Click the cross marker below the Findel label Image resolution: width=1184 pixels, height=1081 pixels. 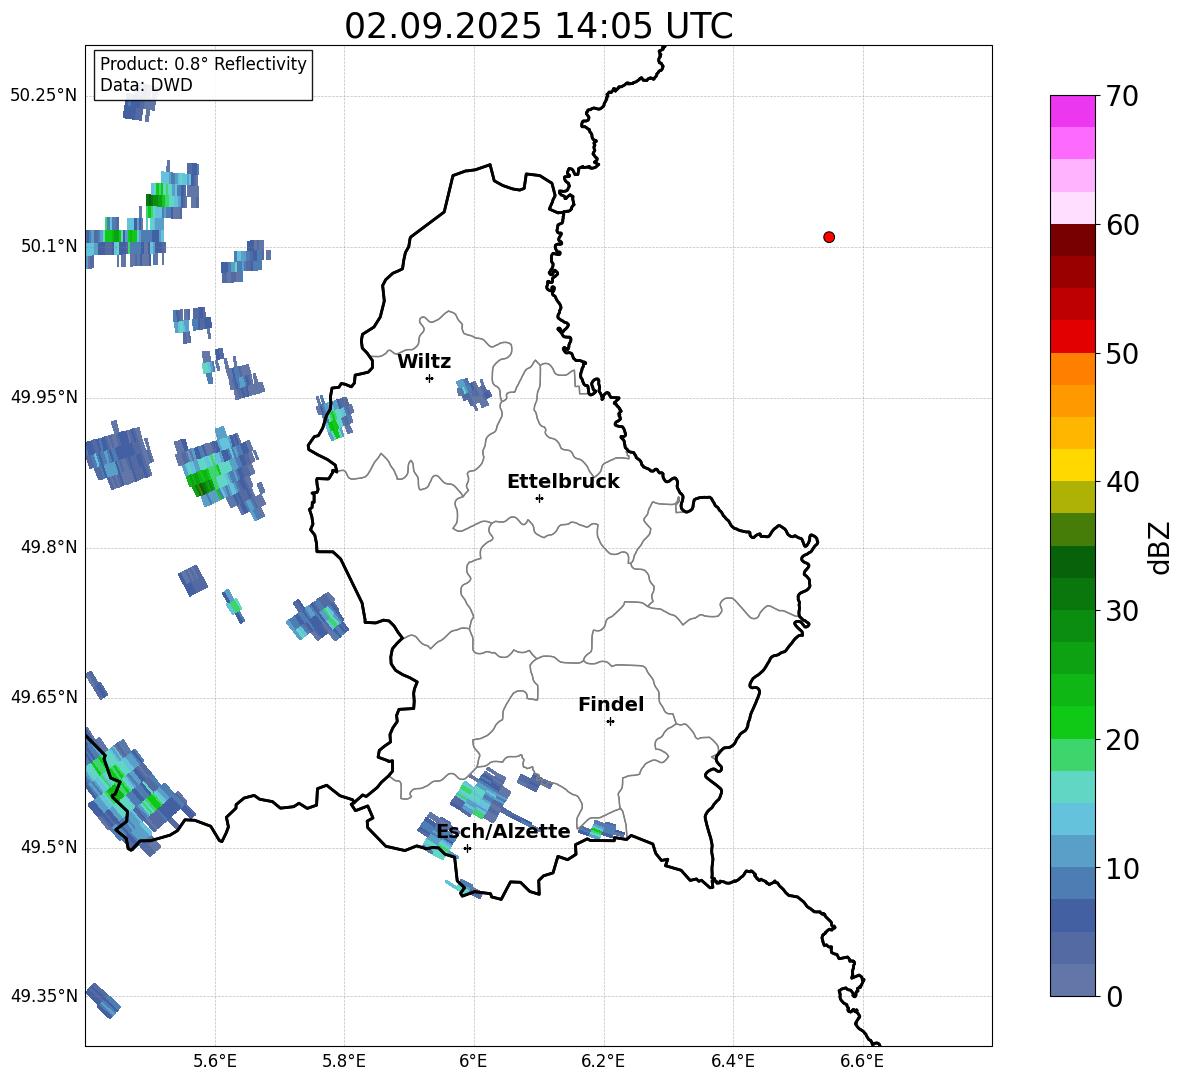(x=610, y=721)
